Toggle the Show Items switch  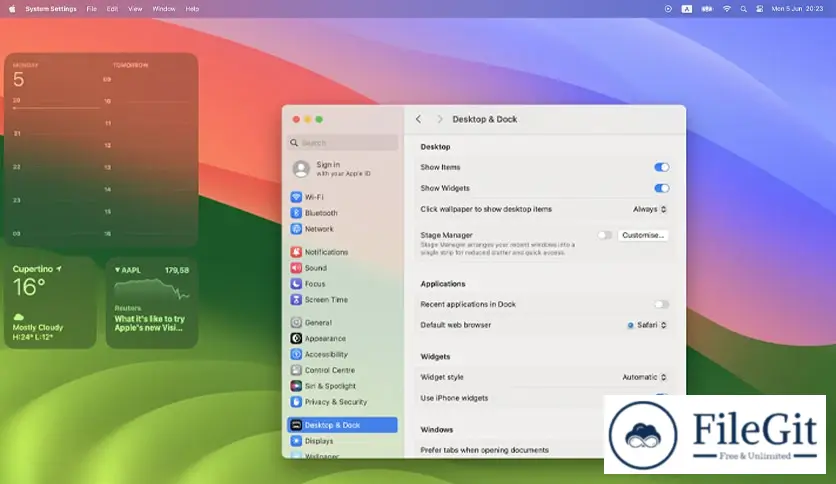tap(661, 167)
